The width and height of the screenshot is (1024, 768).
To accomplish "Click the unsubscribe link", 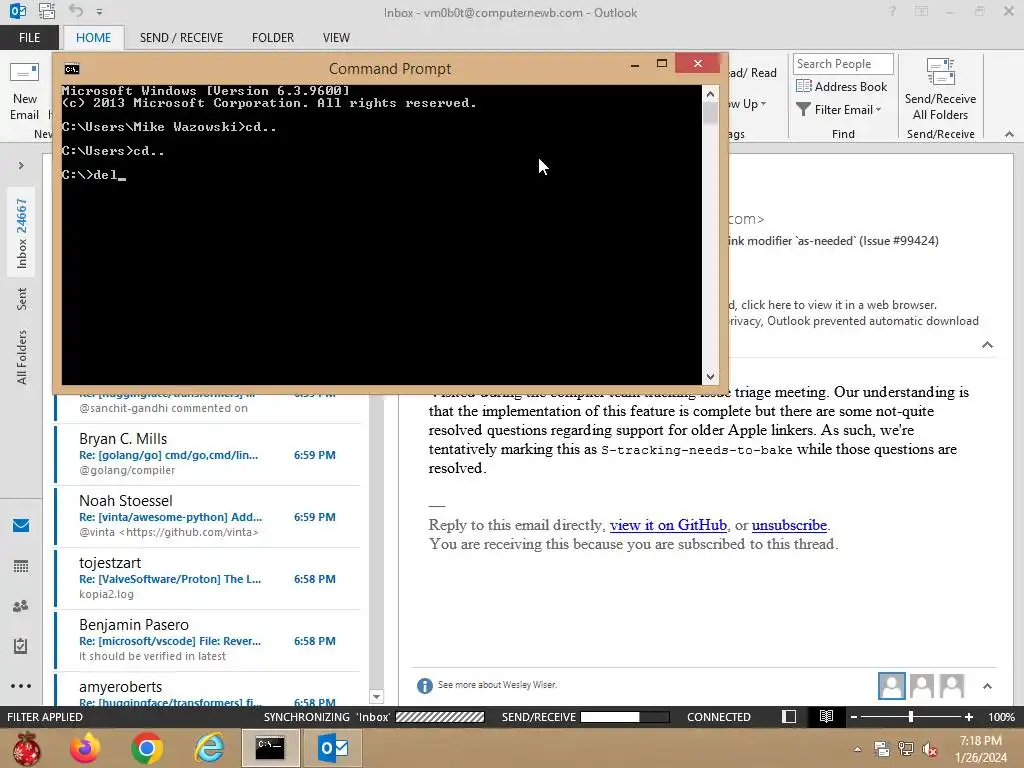I will click(789, 525).
